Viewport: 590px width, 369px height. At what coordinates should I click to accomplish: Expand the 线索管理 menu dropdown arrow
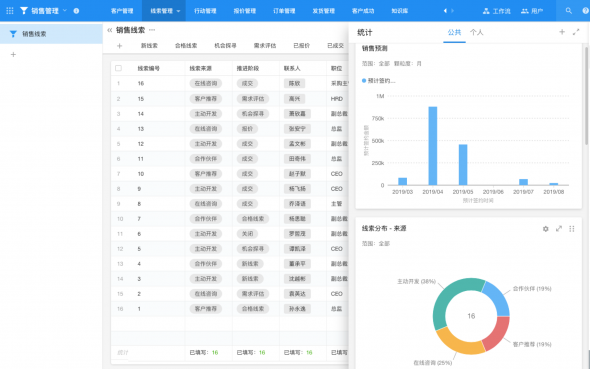(x=178, y=11)
